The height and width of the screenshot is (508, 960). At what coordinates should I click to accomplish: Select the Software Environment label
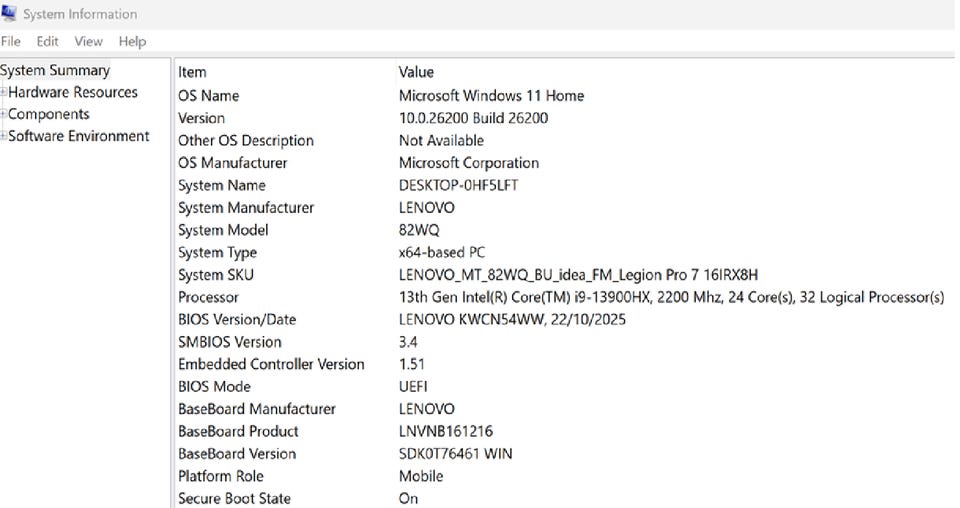79,136
